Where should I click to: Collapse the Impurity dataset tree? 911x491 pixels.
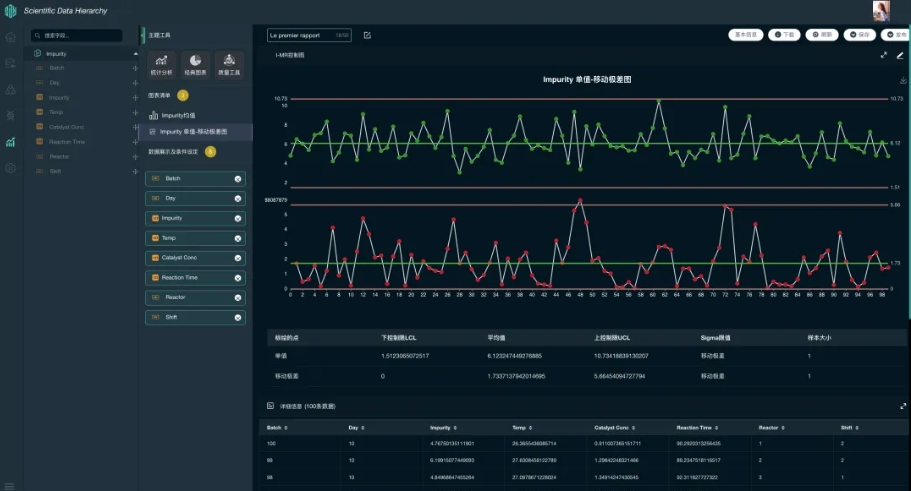[136, 53]
